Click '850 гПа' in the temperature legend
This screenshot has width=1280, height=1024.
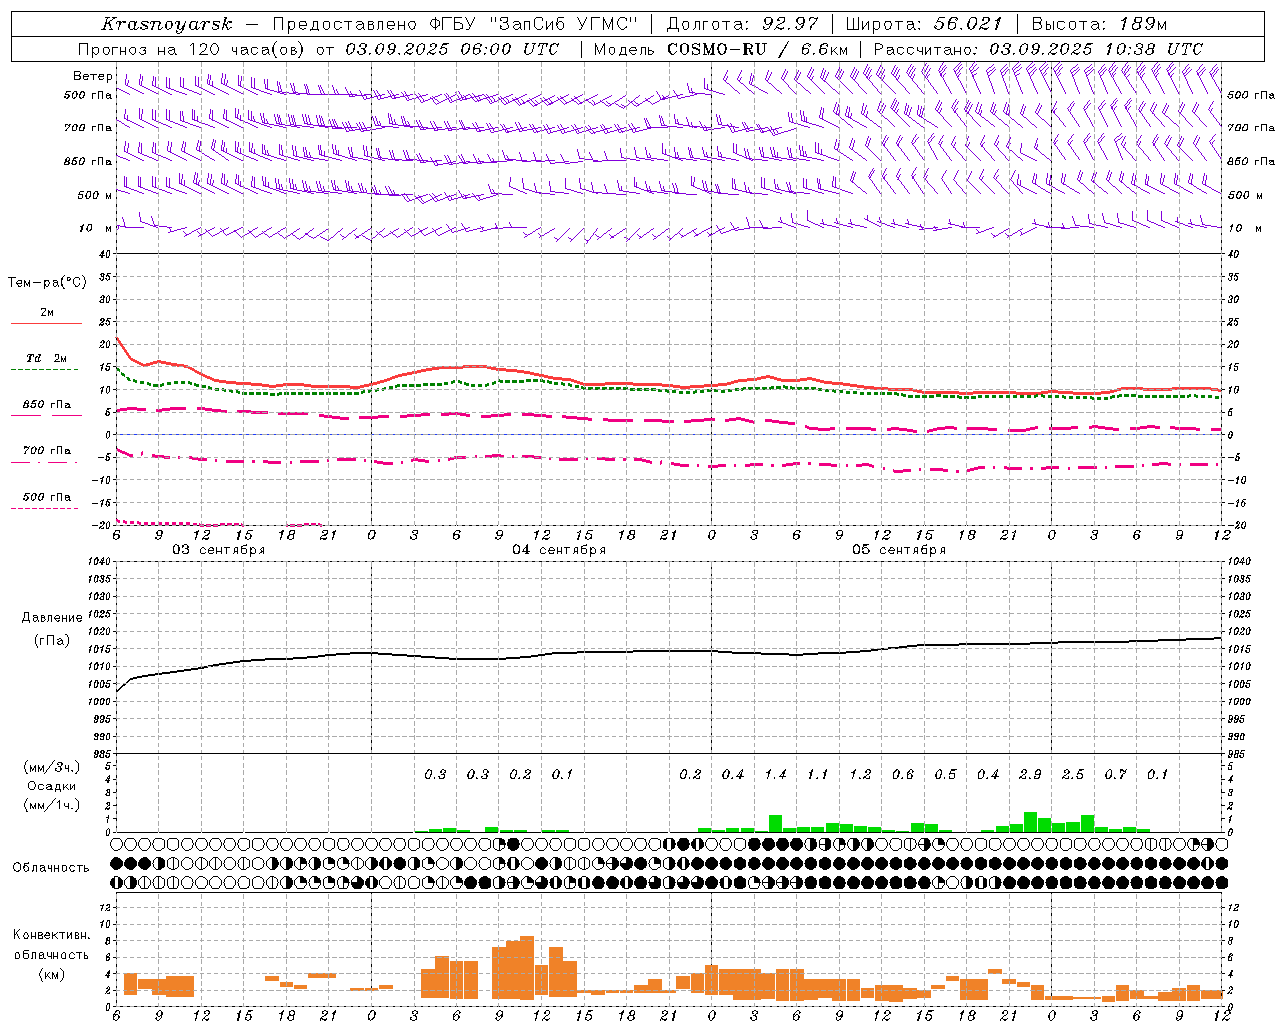47,405
